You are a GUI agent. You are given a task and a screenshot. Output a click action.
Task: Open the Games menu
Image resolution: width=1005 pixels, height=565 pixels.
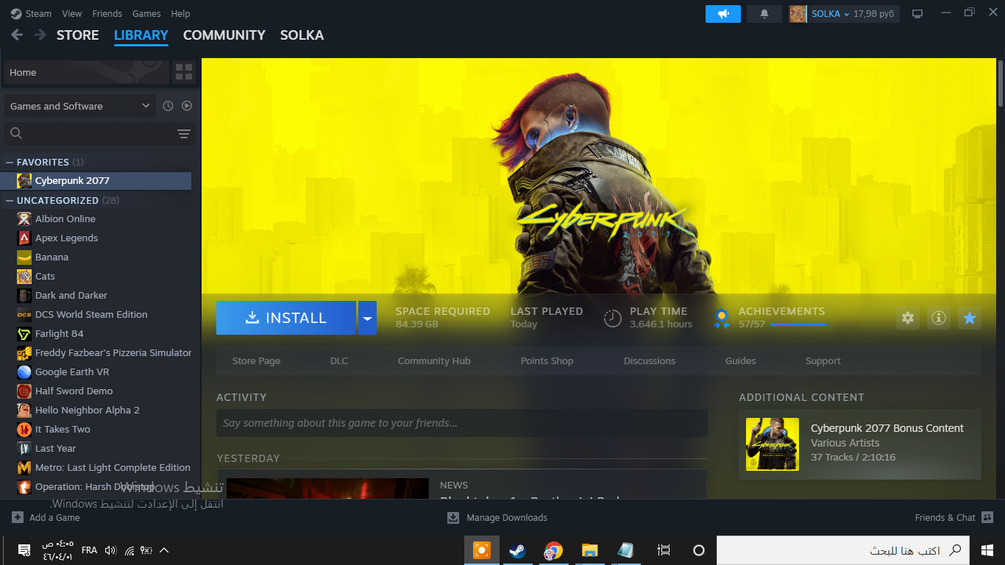click(146, 13)
